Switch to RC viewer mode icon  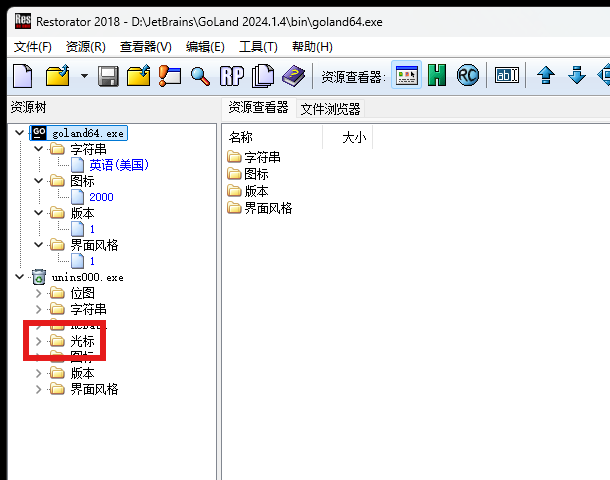coord(468,75)
